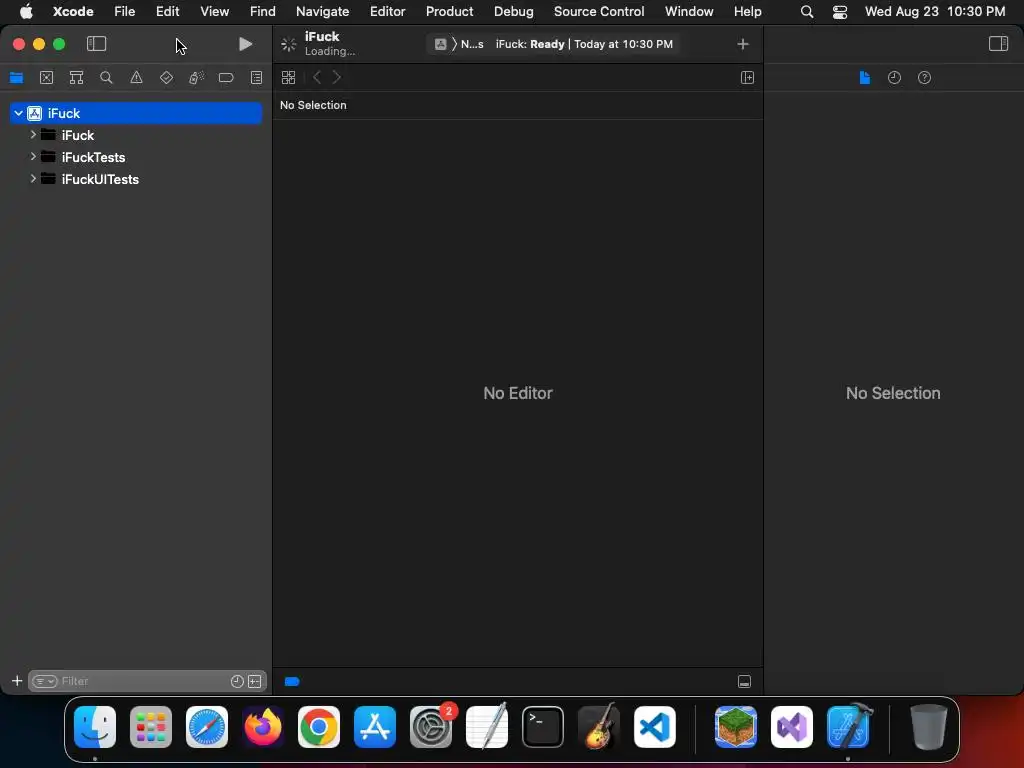1024x768 pixels.
Task: Open the Test navigator diamond icon
Action: click(167, 78)
